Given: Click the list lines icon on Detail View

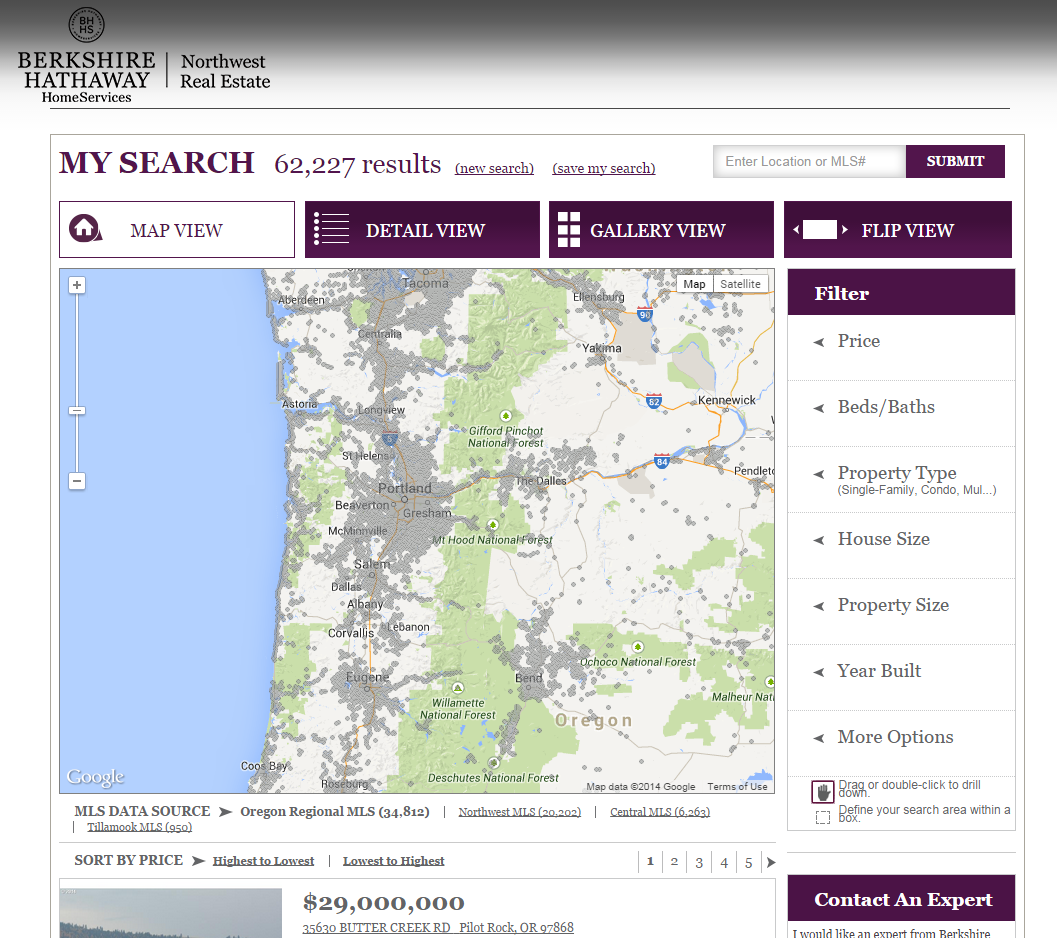Looking at the screenshot, I should point(332,229).
